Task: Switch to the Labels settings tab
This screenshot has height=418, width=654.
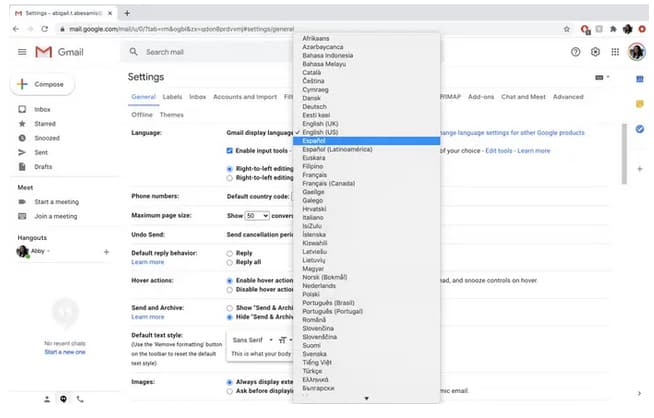Action: [172, 97]
